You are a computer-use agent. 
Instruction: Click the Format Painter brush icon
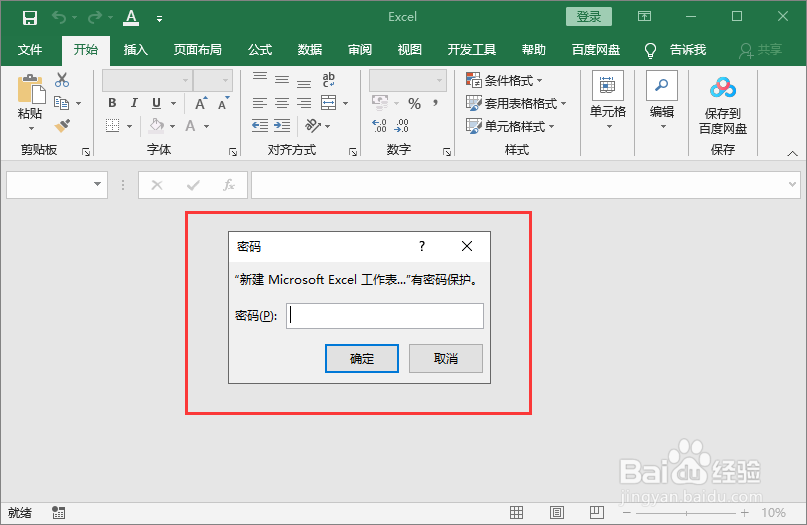pyautogui.click(x=62, y=126)
